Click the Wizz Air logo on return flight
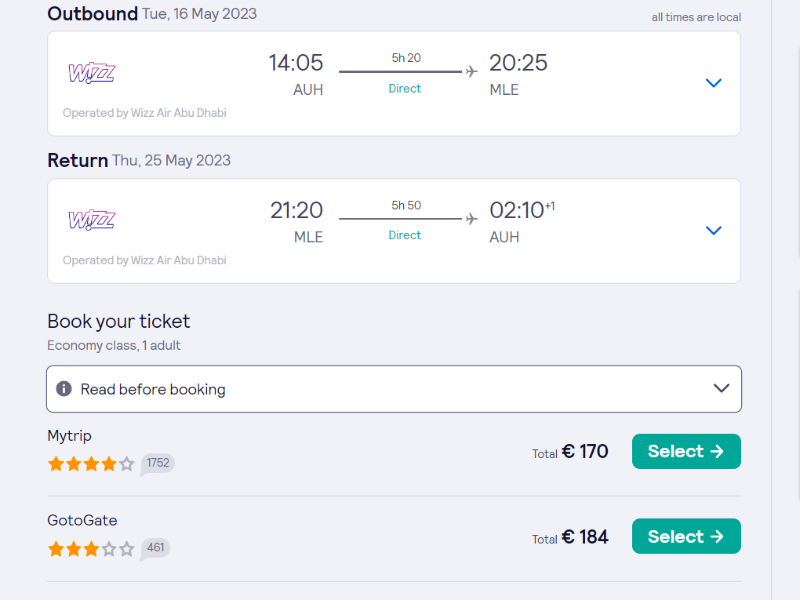 coord(91,220)
